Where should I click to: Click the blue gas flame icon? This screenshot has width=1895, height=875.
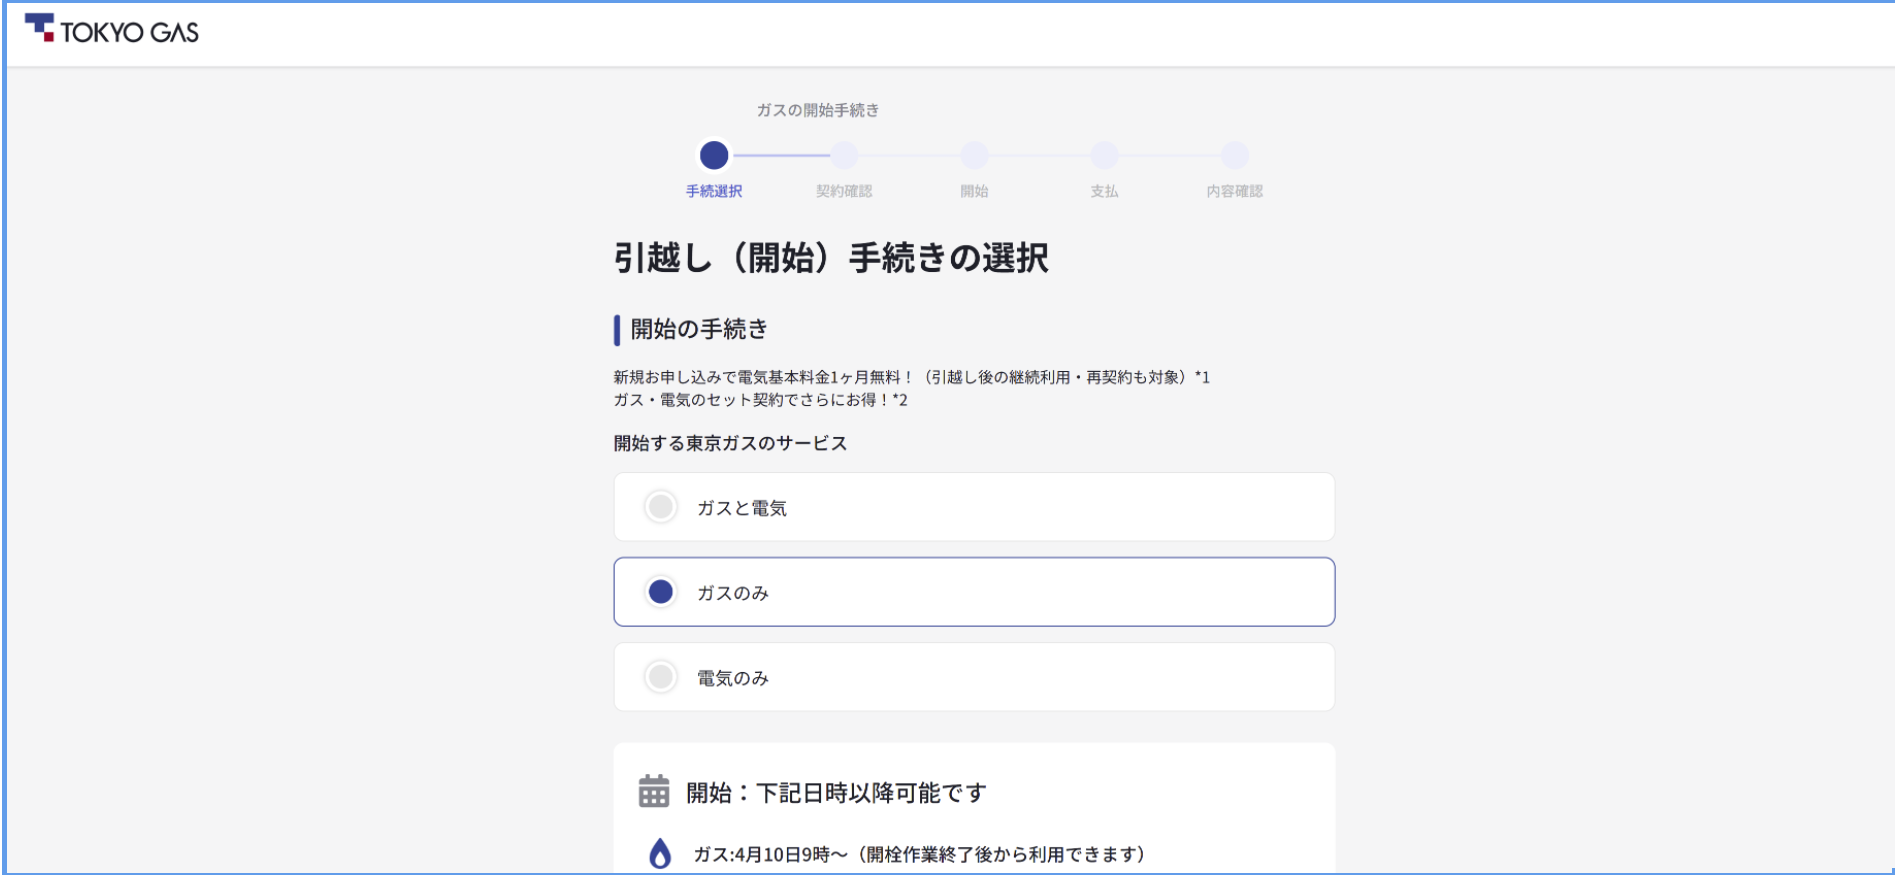[660, 853]
